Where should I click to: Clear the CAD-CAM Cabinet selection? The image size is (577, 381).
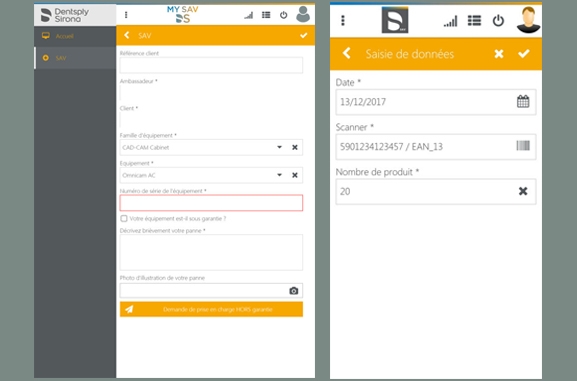(x=295, y=147)
